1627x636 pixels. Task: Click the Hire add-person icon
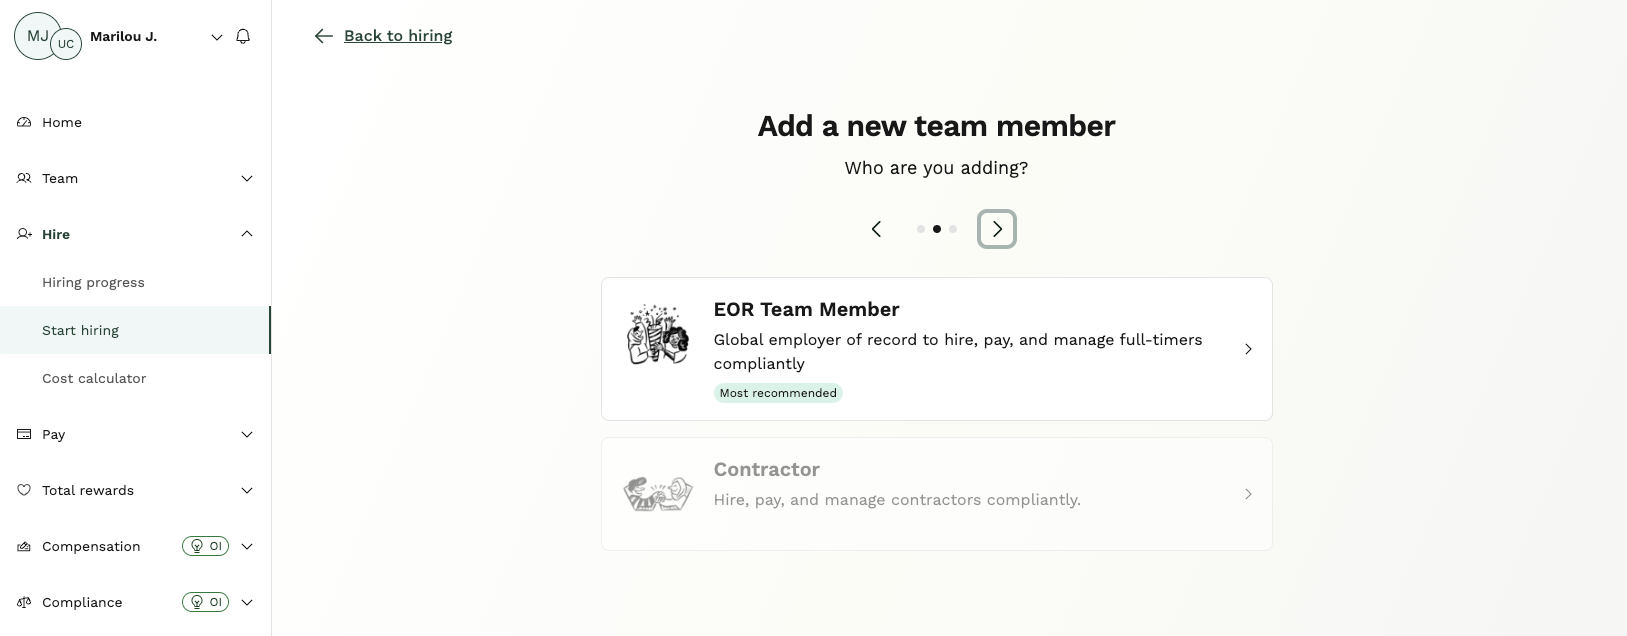coord(22,234)
